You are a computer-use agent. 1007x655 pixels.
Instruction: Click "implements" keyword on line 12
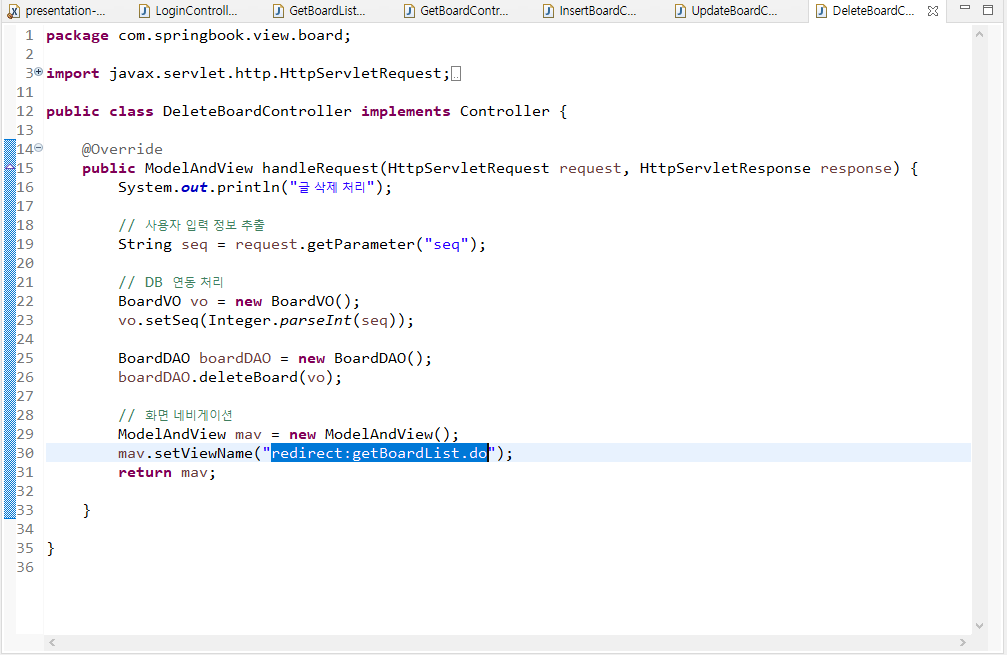[x=406, y=111]
